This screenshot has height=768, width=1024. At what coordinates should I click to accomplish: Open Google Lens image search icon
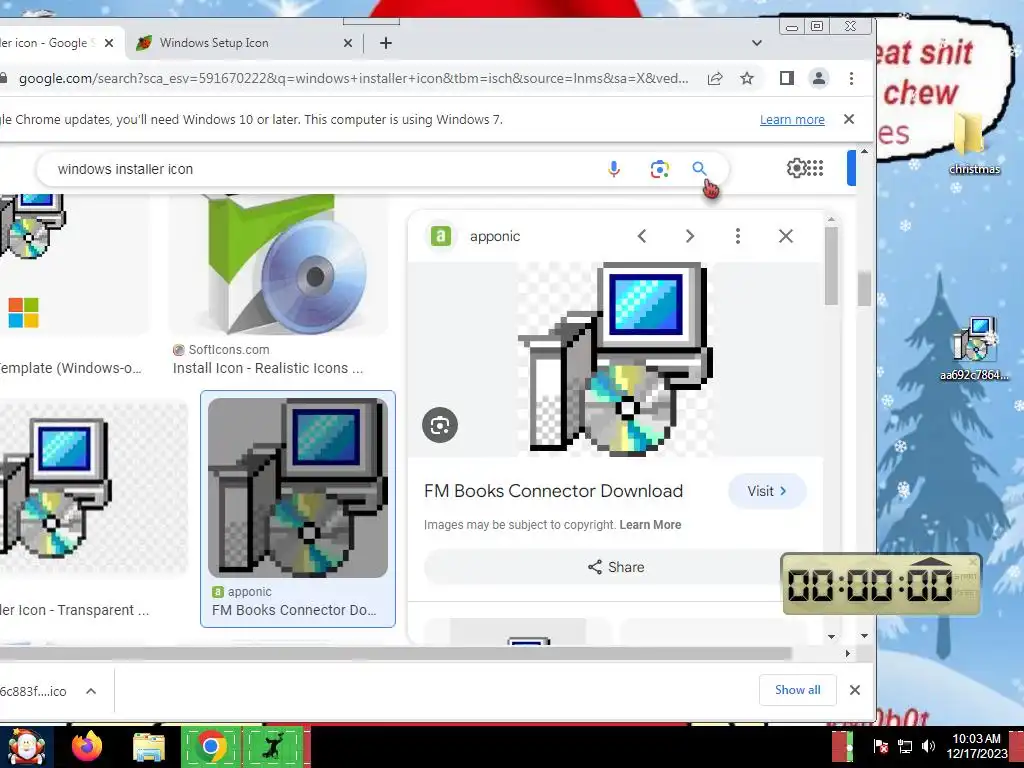click(x=660, y=169)
